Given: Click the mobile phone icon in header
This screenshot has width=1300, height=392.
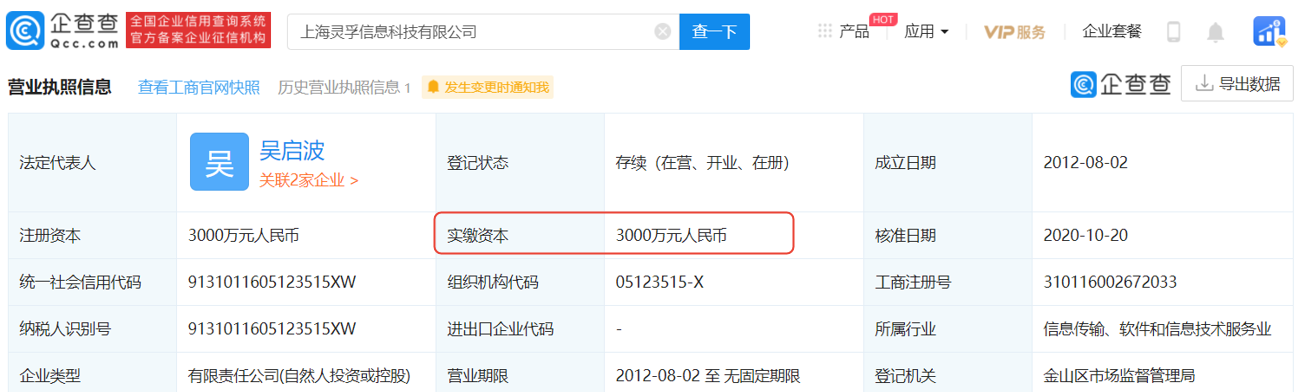Looking at the screenshot, I should coord(1174,32).
